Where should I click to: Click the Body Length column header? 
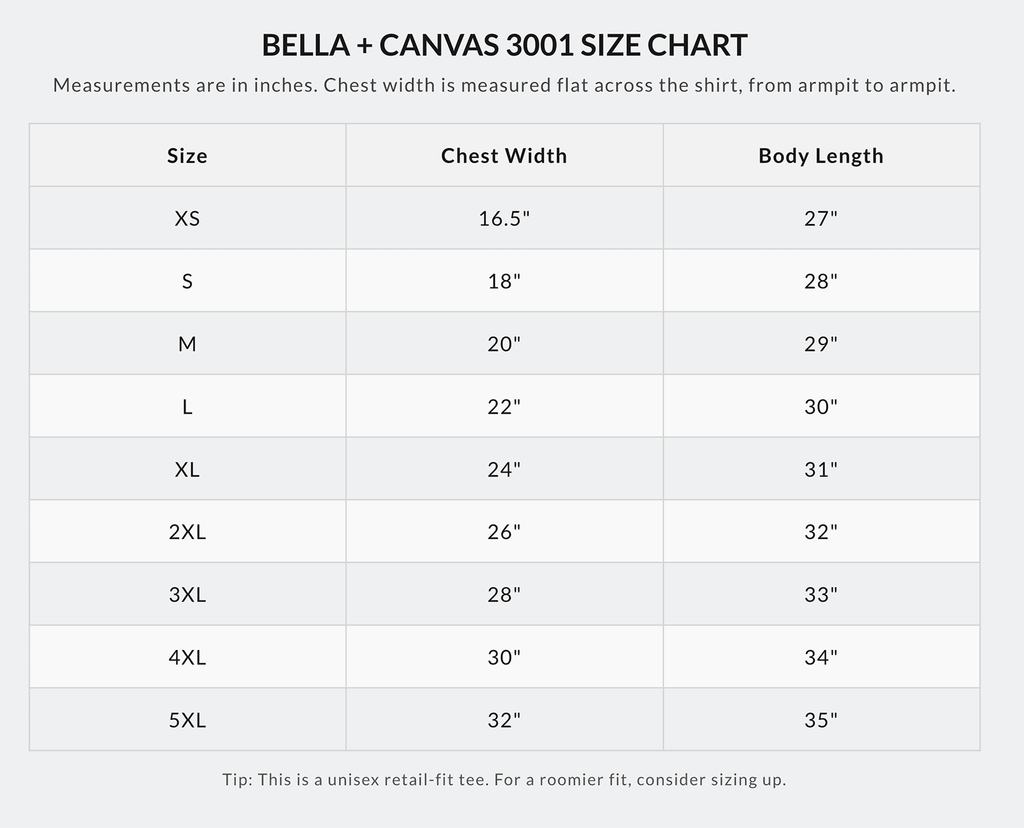pyautogui.click(x=822, y=155)
